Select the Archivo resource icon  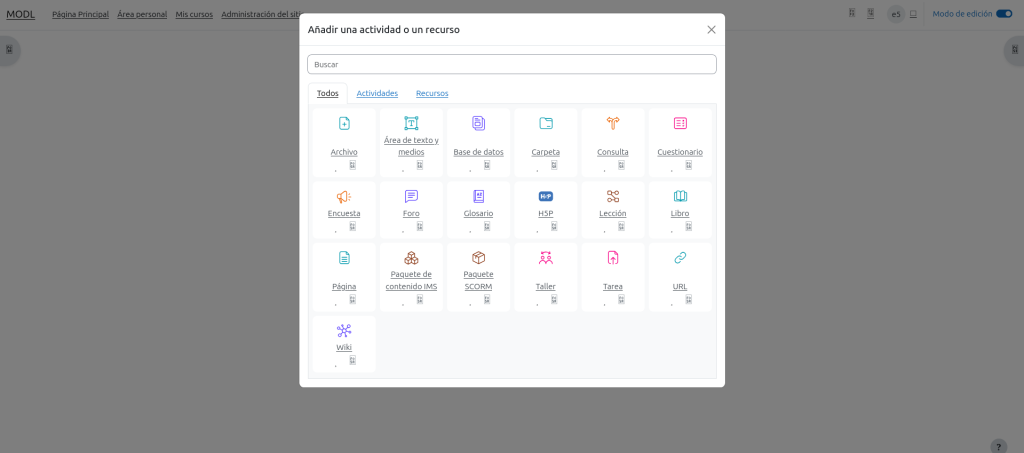(344, 124)
